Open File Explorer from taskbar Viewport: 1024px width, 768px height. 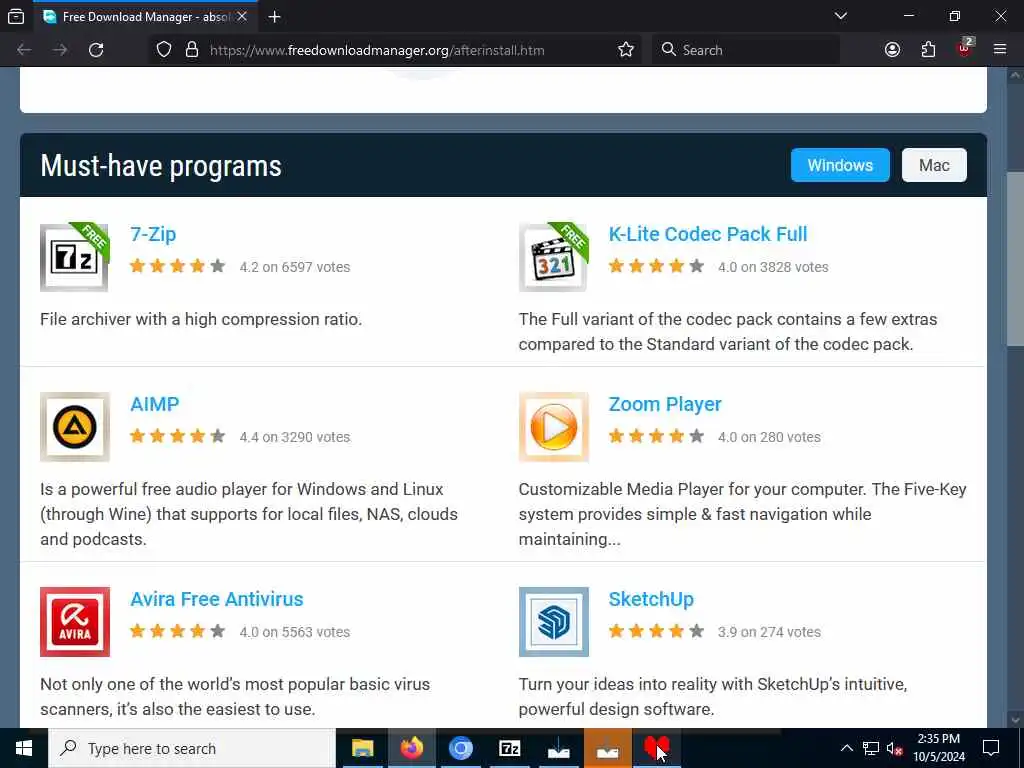pos(362,748)
